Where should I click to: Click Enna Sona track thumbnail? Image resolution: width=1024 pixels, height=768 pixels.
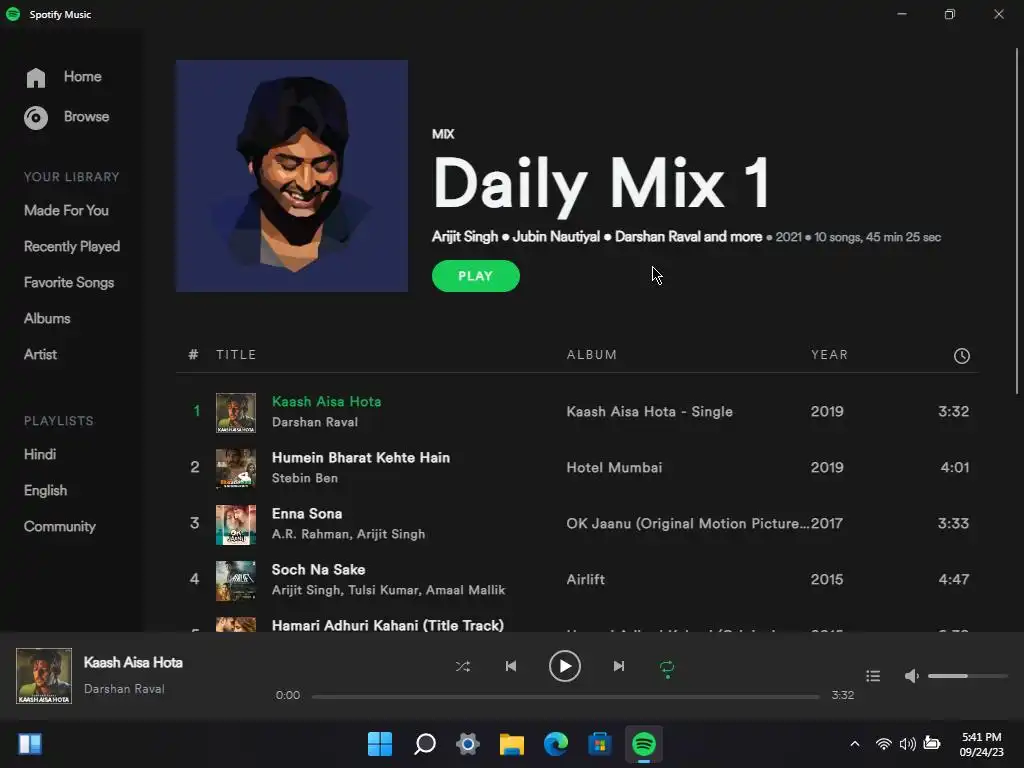(236, 524)
